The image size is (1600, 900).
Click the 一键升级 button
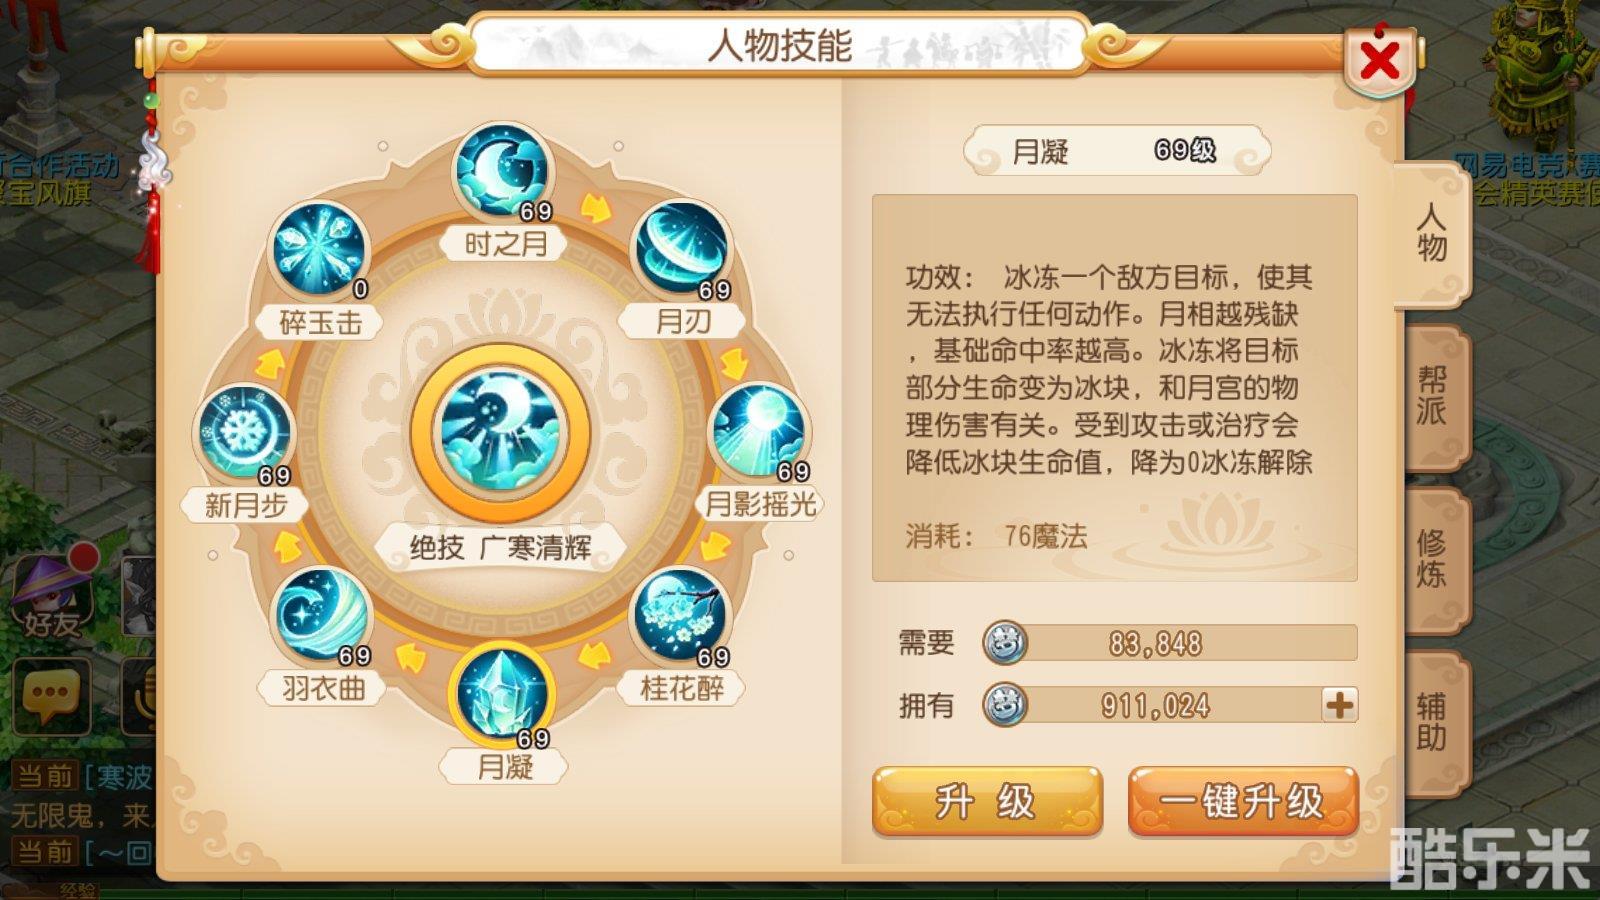pyautogui.click(x=1243, y=801)
